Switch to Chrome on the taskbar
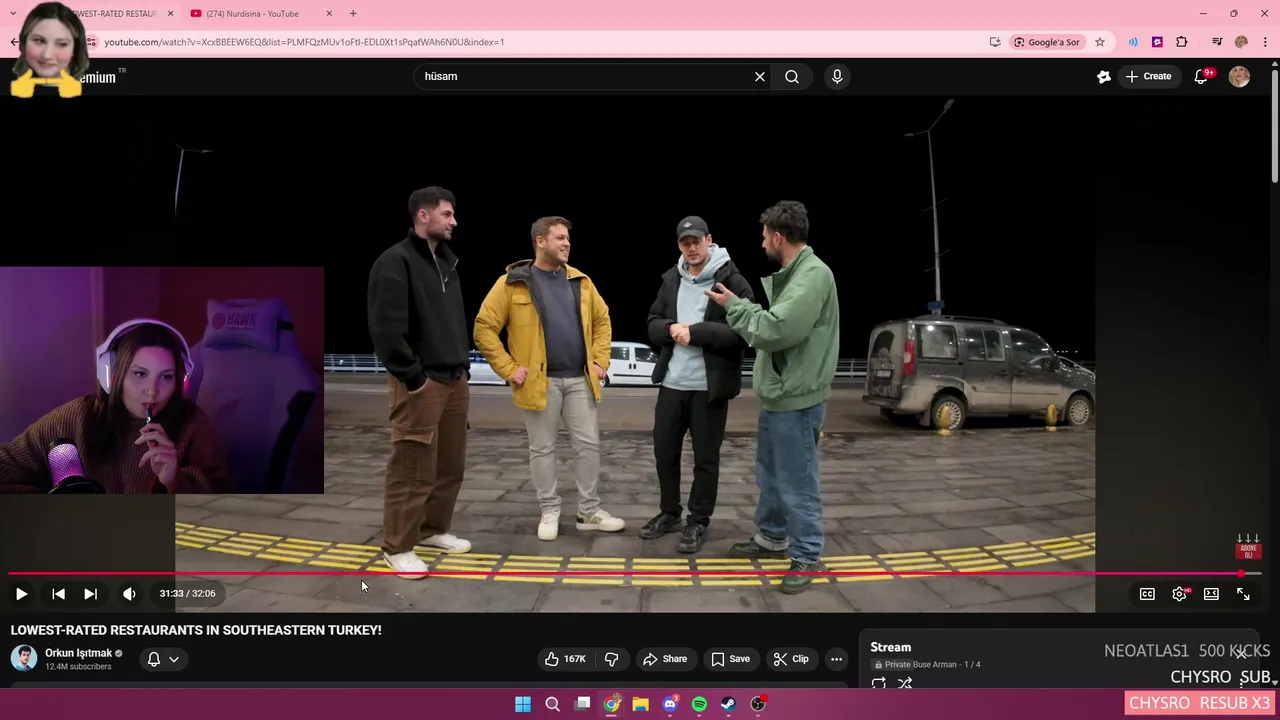This screenshot has height=720, width=1280. (611, 704)
